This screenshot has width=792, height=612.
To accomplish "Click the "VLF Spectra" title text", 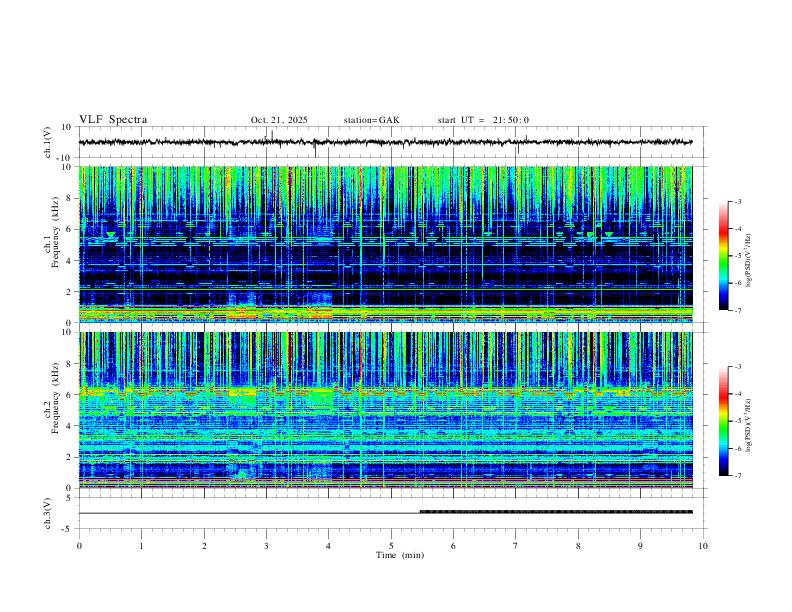I will pos(113,120).
